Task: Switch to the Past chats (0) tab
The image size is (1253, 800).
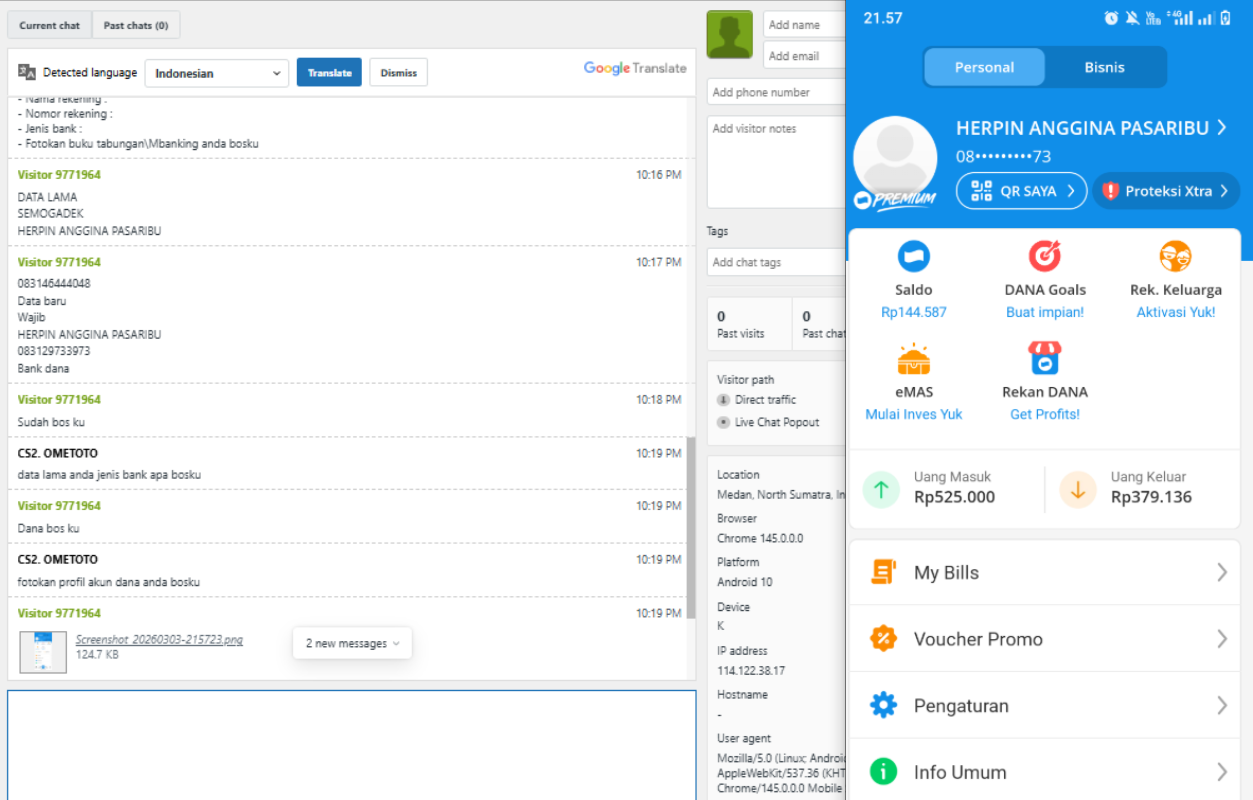Action: click(136, 25)
